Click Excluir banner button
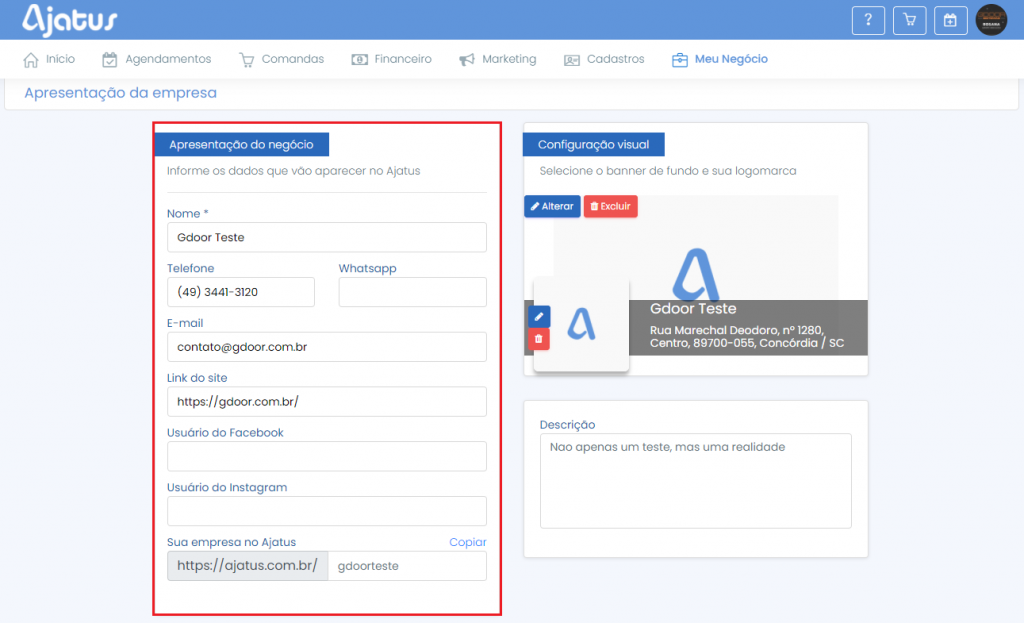The width and height of the screenshot is (1024, 623). pyautogui.click(x=611, y=206)
